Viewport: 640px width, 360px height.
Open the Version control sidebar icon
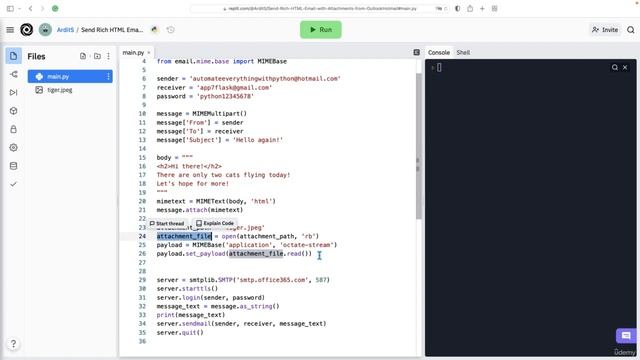pyautogui.click(x=13, y=74)
